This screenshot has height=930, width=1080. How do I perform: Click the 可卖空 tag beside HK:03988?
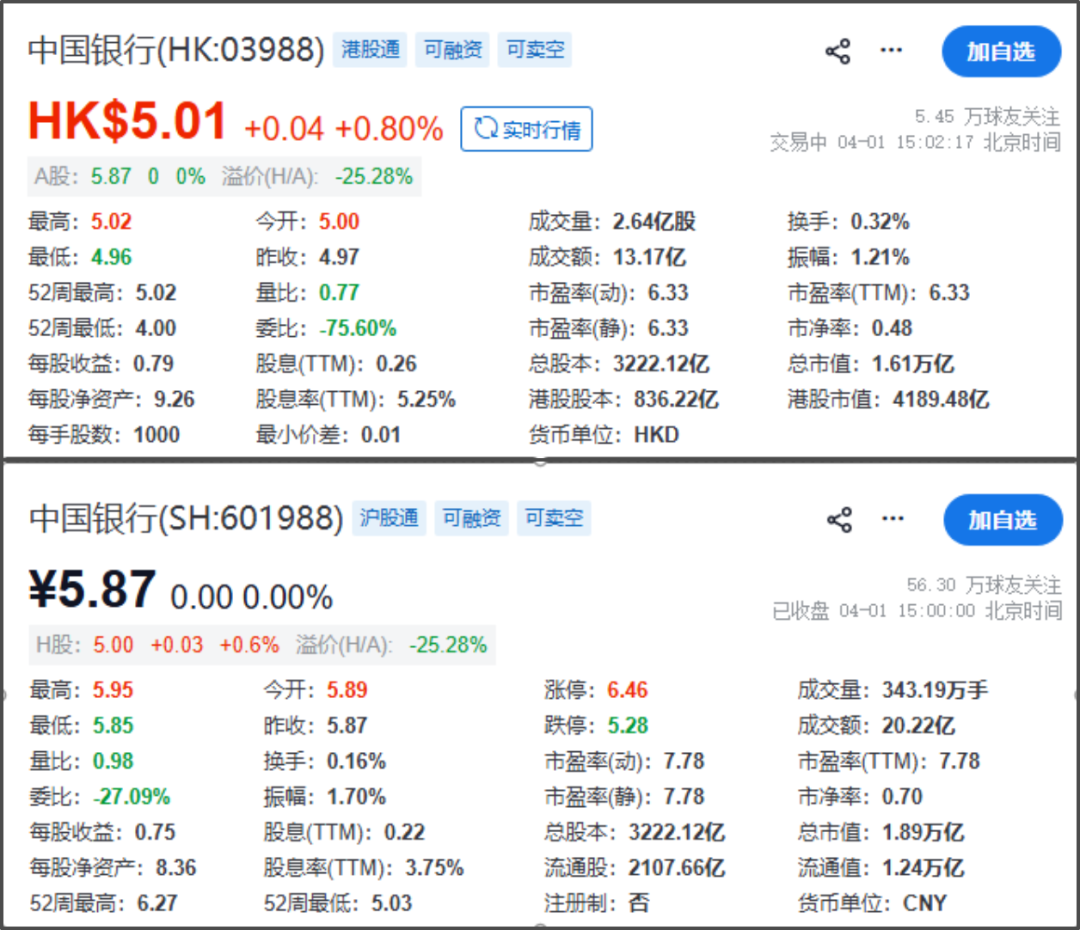(535, 50)
